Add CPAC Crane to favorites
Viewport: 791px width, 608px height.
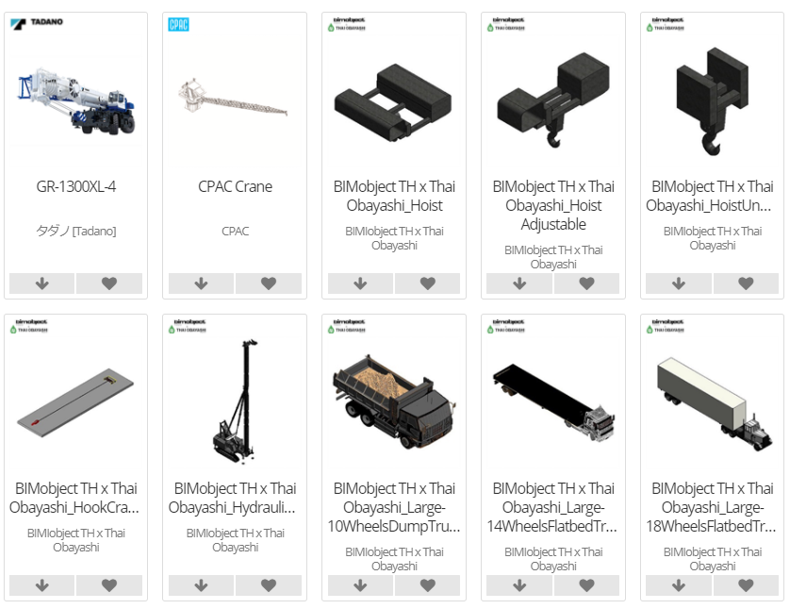268,283
